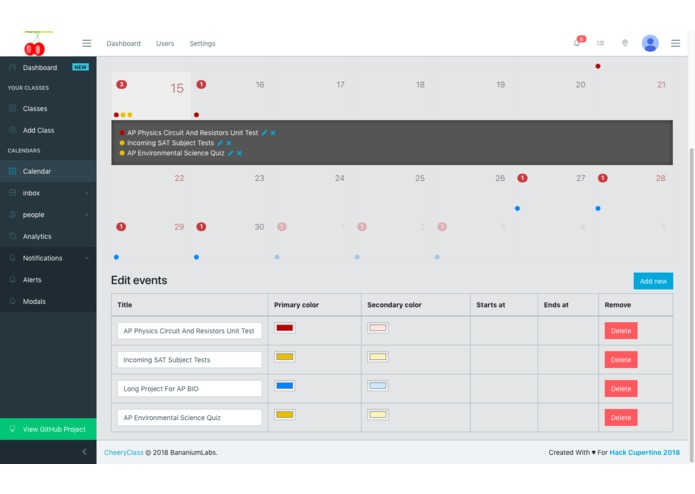The width and height of the screenshot is (695, 494).
Task: Open Long Project secondary light blue swatch
Action: click(x=378, y=385)
